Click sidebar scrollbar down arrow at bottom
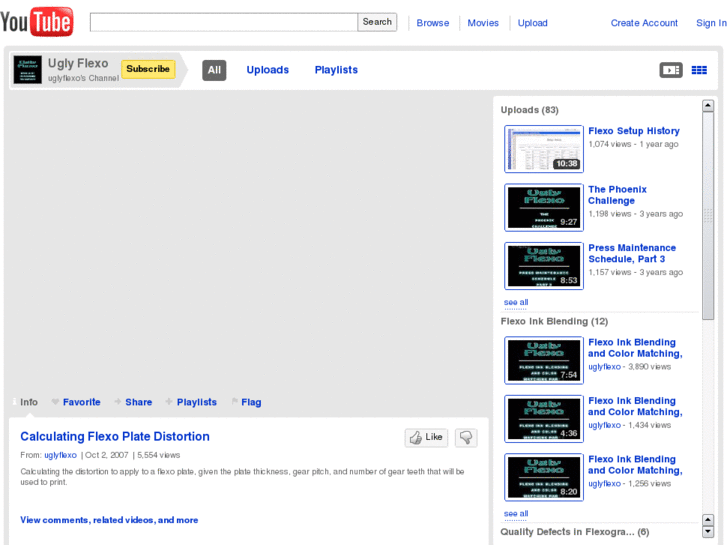The height and width of the screenshot is (545, 727). click(708, 532)
